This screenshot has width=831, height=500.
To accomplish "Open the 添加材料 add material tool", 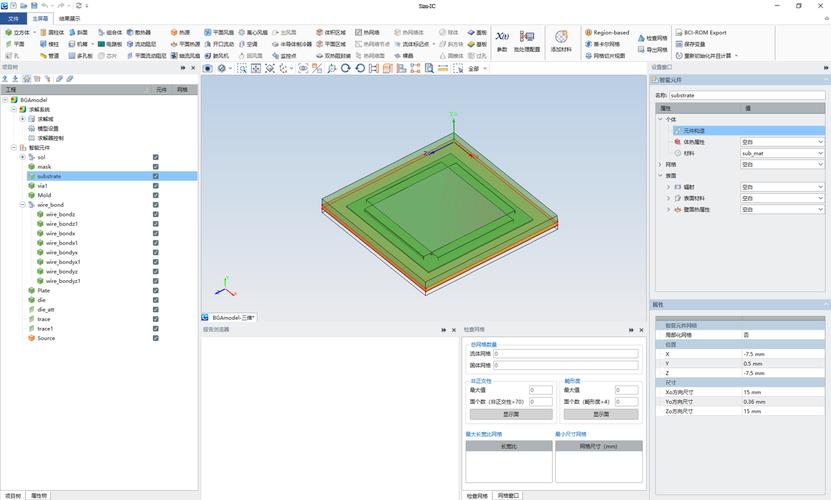I will [x=561, y=41].
